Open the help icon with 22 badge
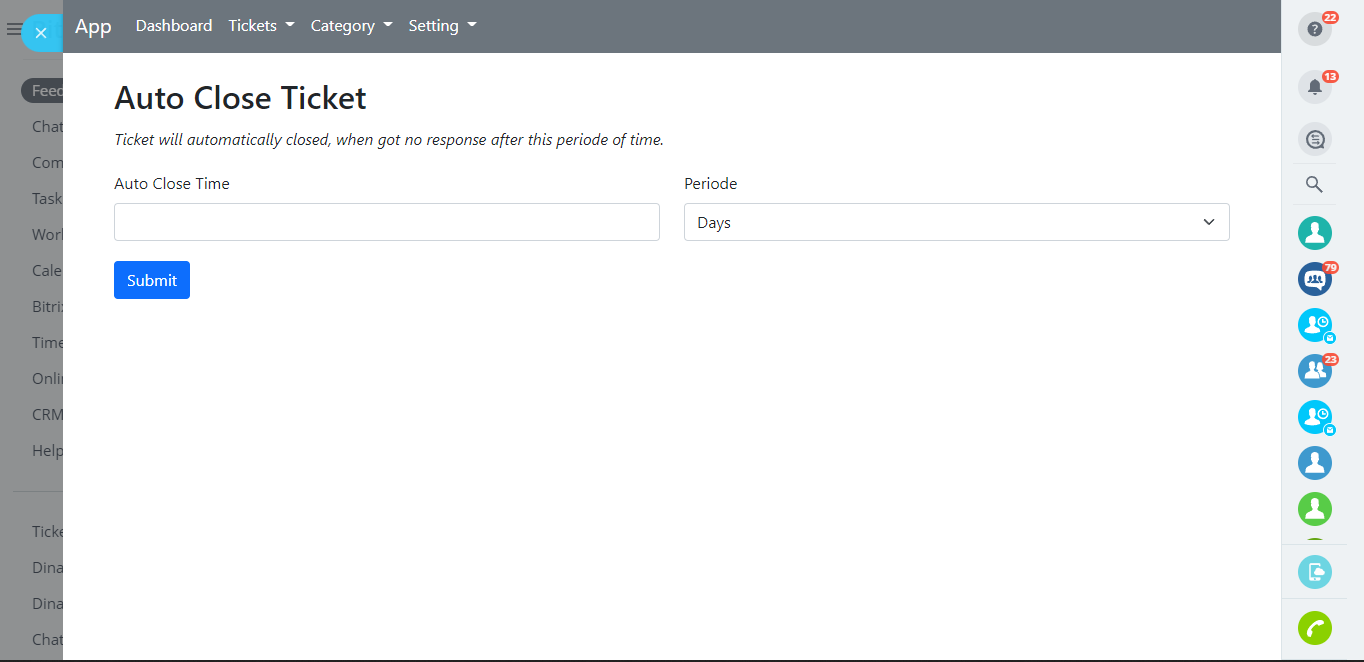Screen dimensions: 1364x662 click(1314, 29)
